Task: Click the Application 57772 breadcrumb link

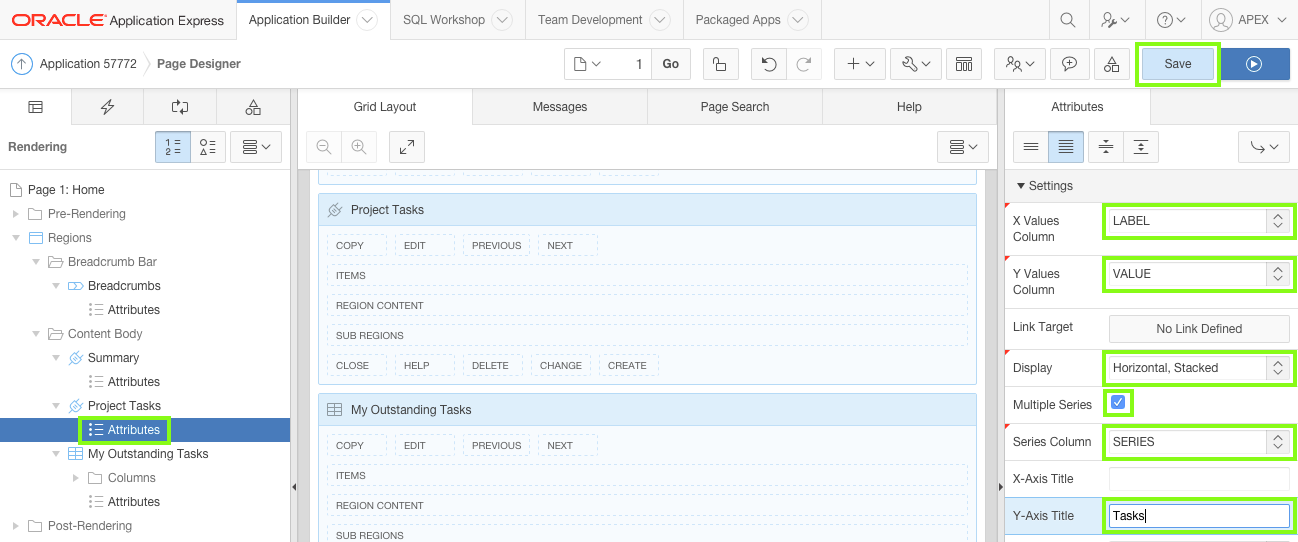Action: tap(90, 64)
